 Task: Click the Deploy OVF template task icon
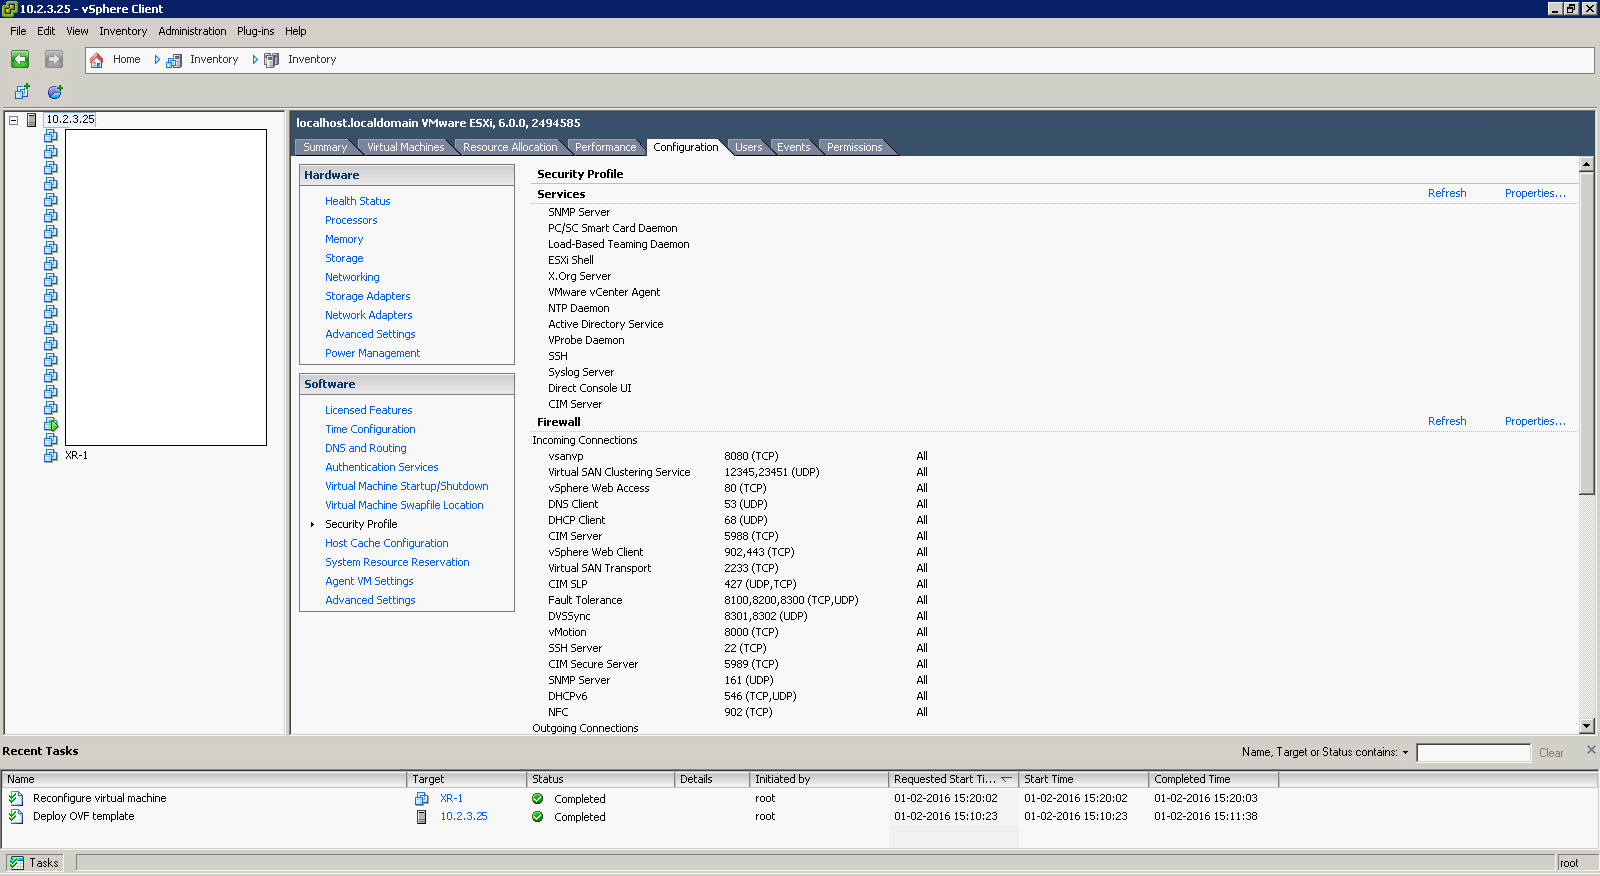tap(16, 817)
